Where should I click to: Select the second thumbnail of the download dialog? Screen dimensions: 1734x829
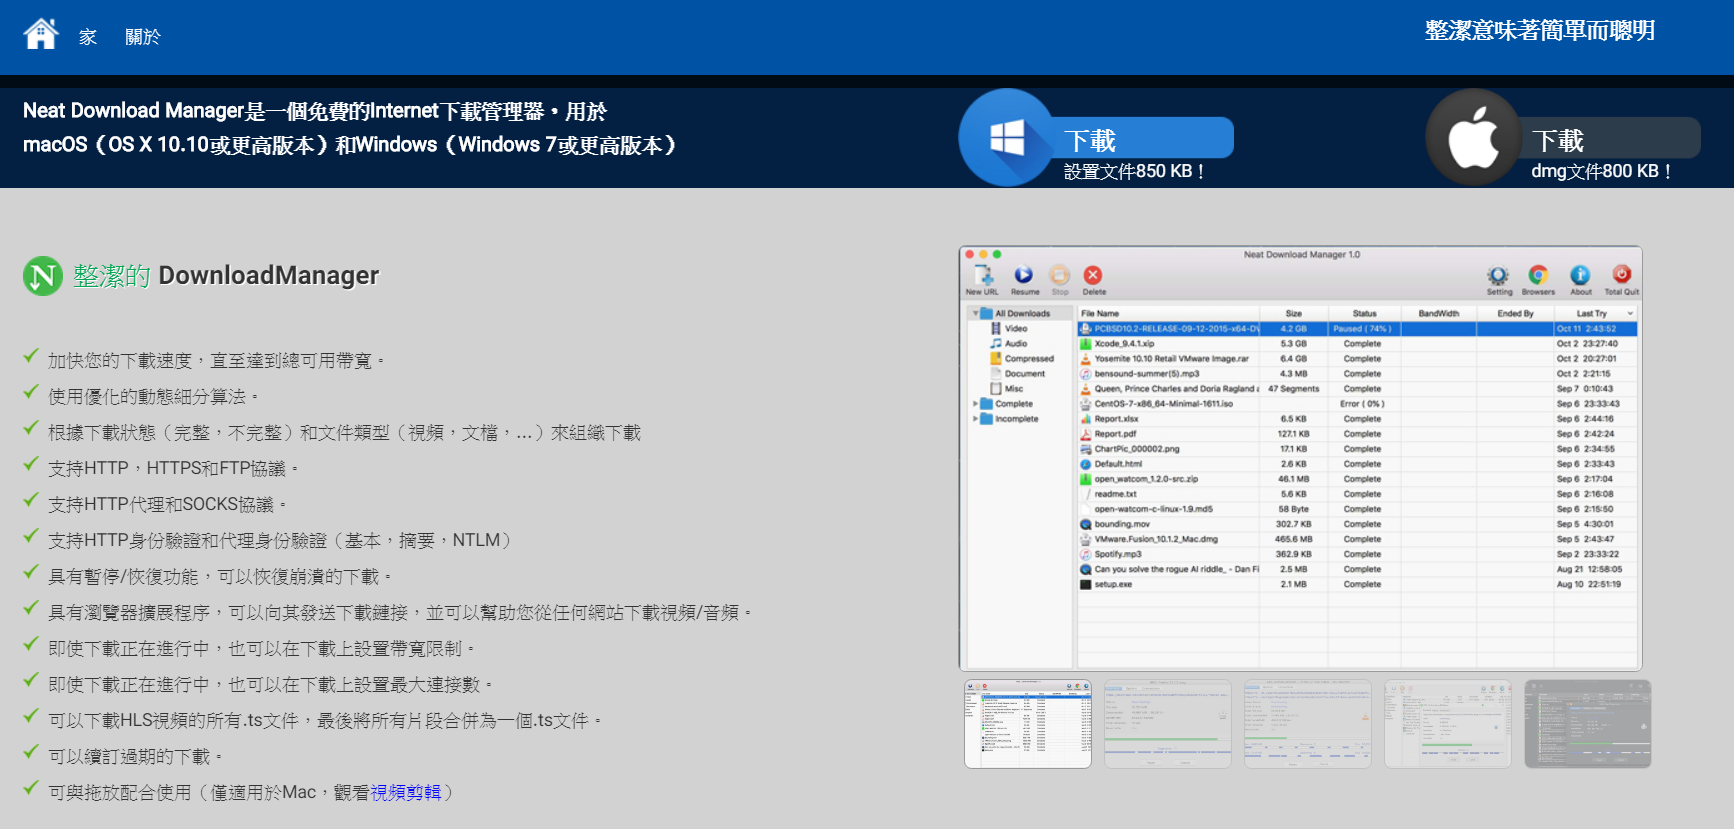pyautogui.click(x=1168, y=724)
